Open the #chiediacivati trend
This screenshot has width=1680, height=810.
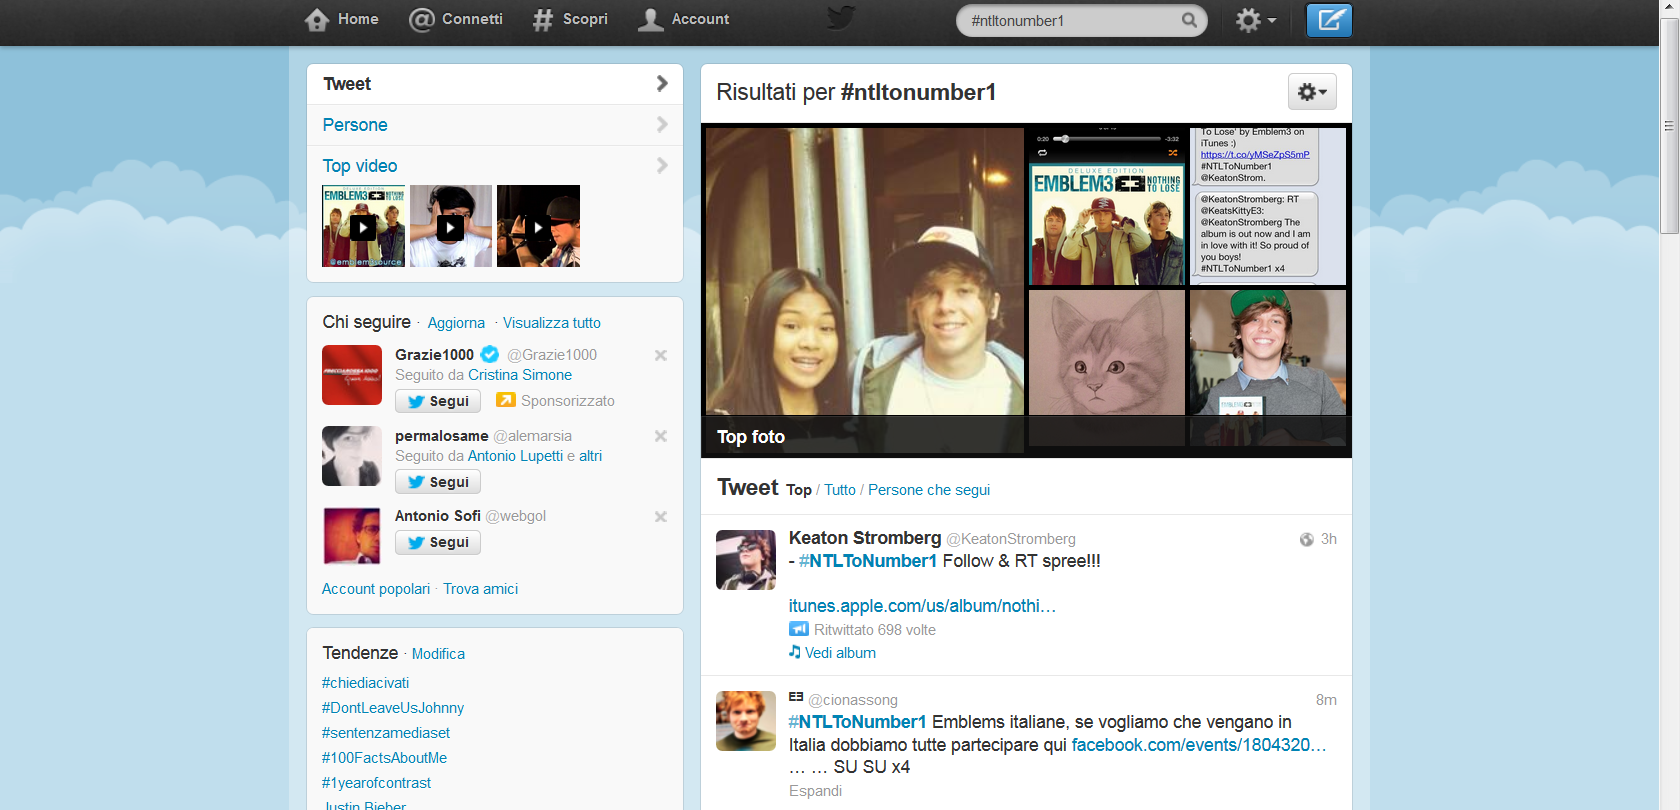365,683
